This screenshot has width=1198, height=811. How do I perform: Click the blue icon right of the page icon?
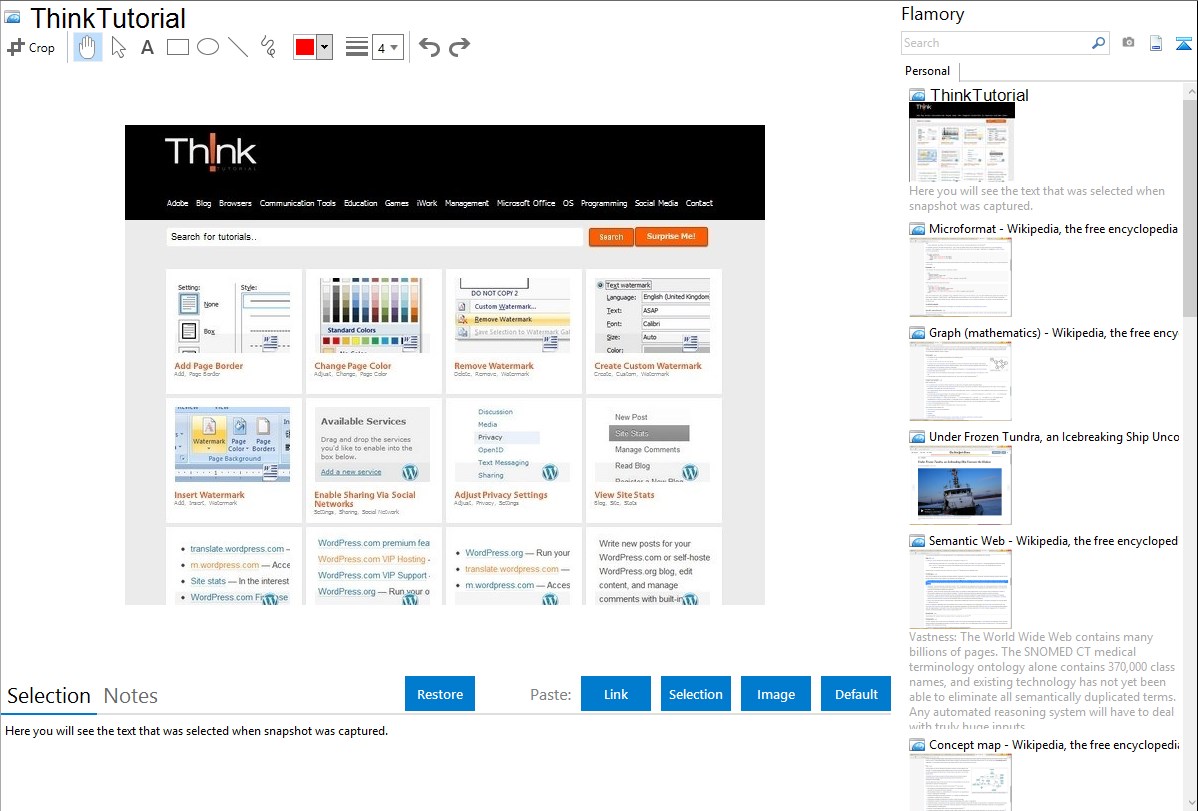click(x=1183, y=43)
